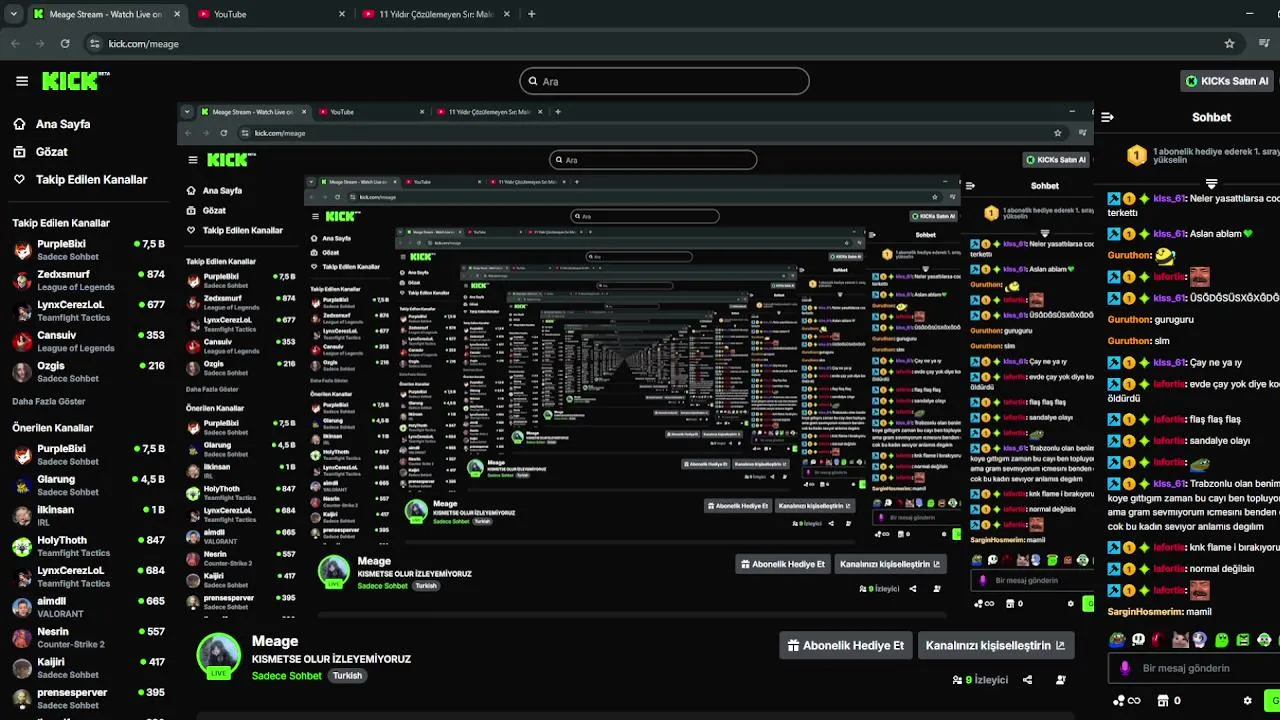Open Glarung in recommended channels
1280x720 pixels.
88,485
